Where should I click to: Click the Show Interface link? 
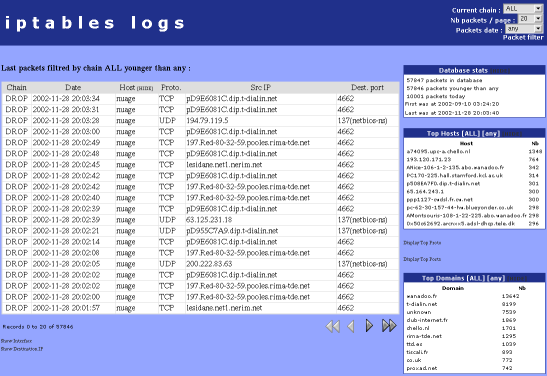tap(16, 341)
